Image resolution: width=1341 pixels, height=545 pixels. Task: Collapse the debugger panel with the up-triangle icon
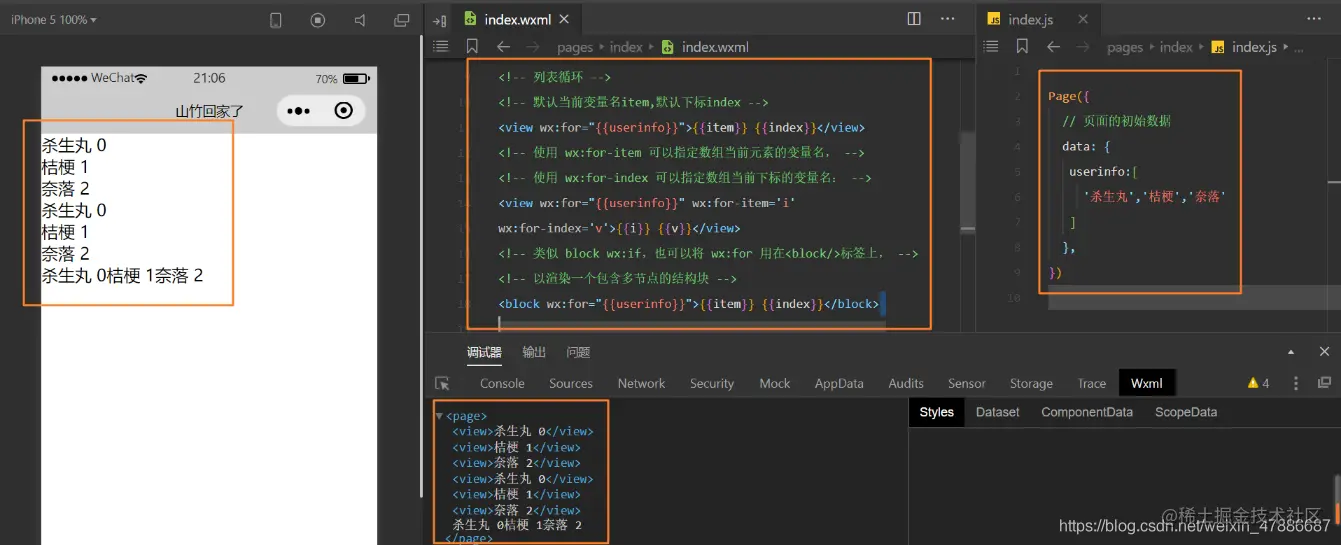click(x=1291, y=352)
